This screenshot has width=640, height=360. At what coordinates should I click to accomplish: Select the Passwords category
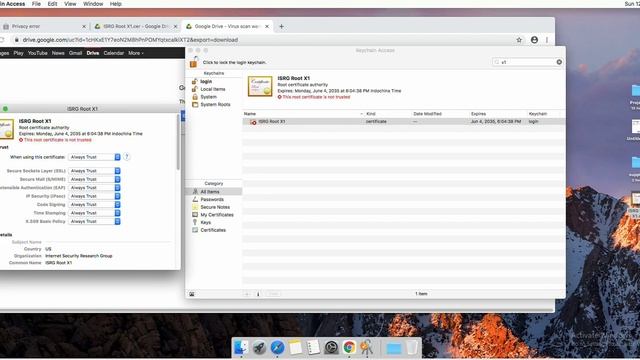pos(212,199)
